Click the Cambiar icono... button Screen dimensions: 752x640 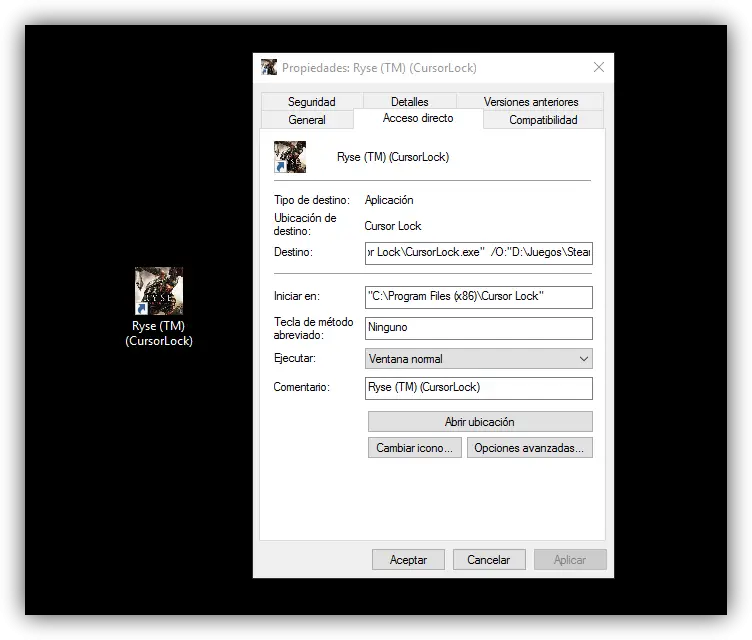[x=415, y=448]
